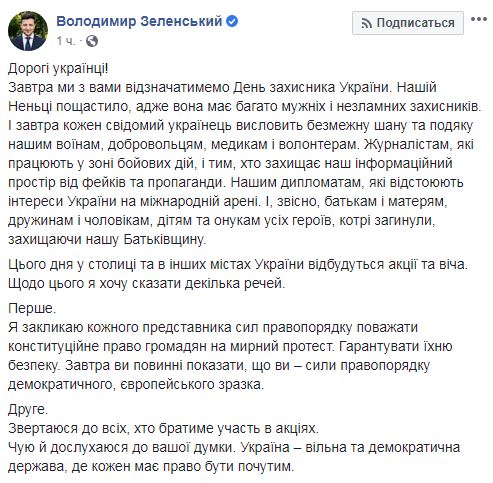Open Zelensky's profile picture
Image resolution: width=493 pixels, height=483 pixels.
(x=28, y=31)
